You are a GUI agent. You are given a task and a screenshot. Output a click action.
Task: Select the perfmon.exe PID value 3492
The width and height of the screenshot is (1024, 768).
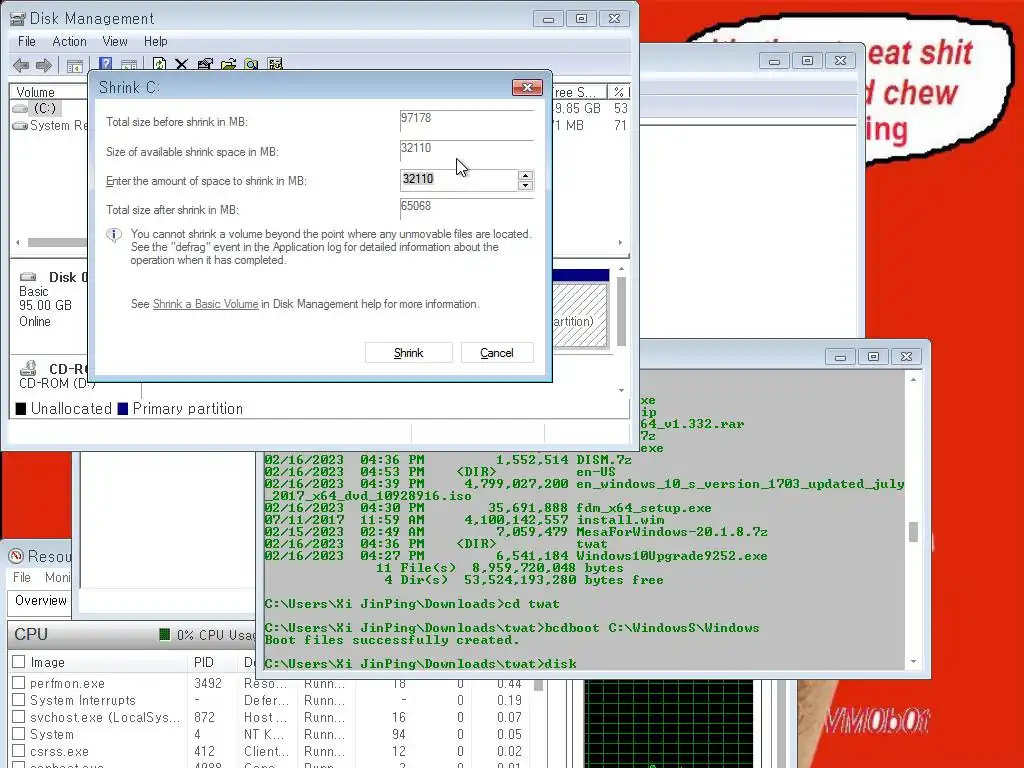pyautogui.click(x=208, y=683)
